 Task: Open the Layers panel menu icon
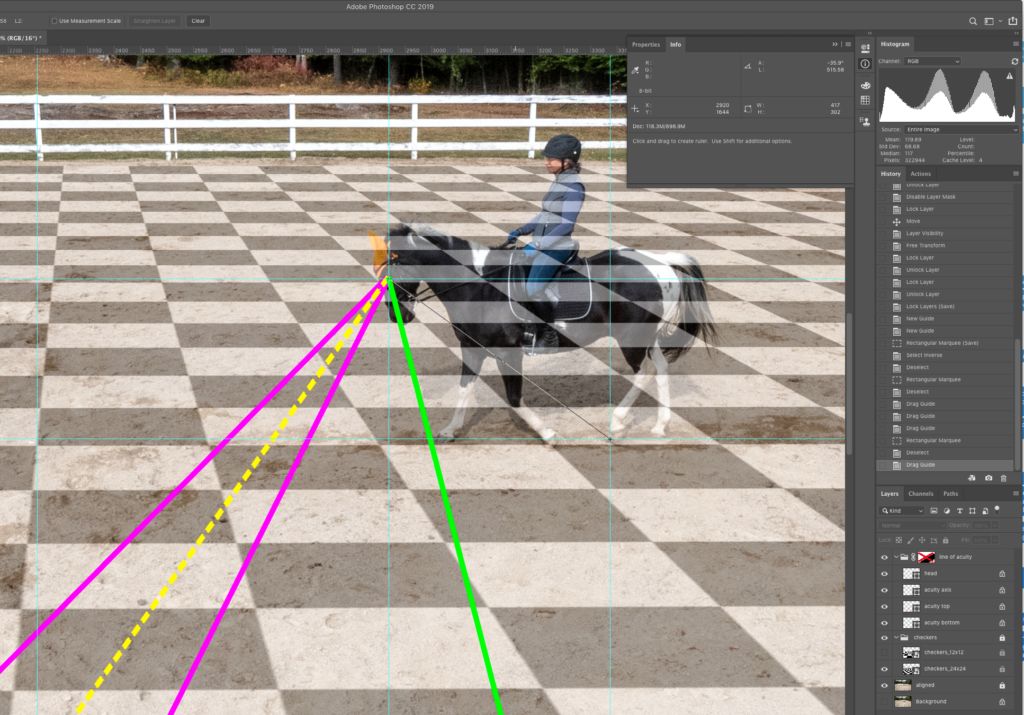(1016, 494)
